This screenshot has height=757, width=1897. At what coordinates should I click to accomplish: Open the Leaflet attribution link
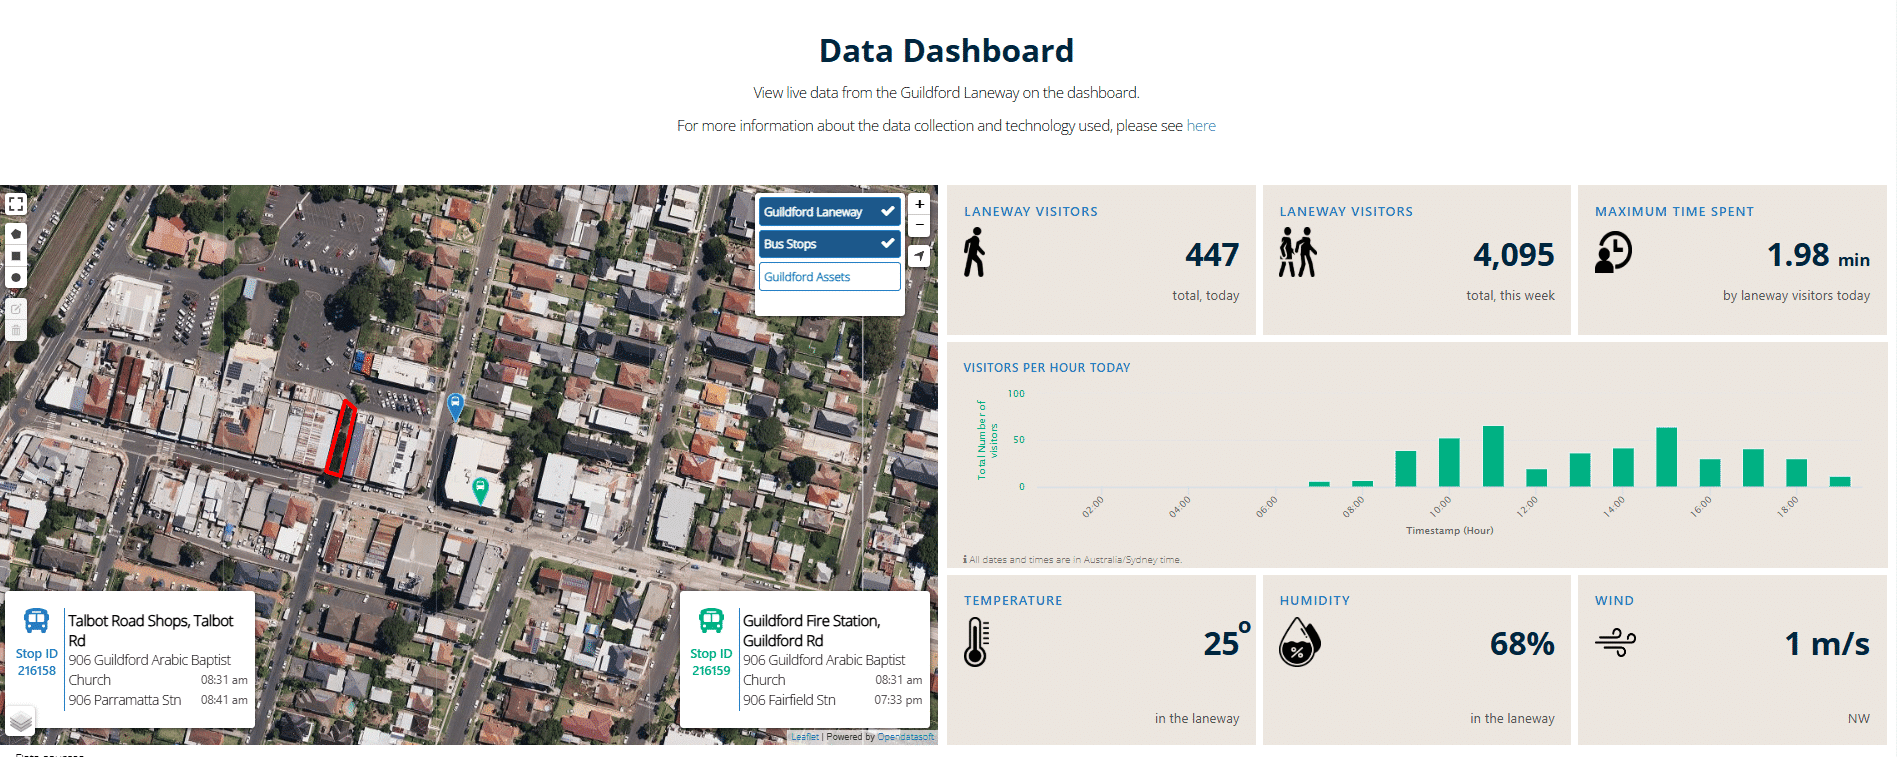click(805, 737)
